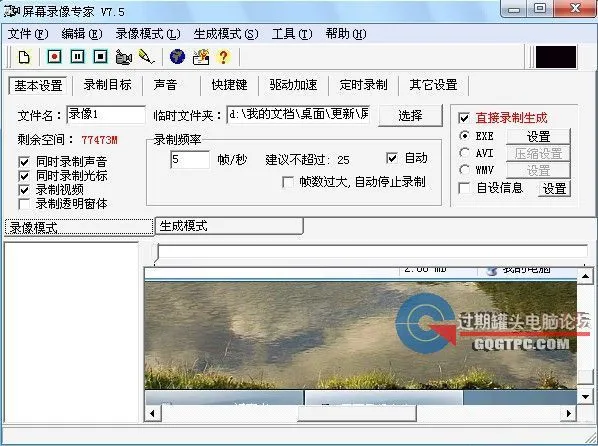Click the 设置 button beside 自设信息
The image size is (598, 446).
point(554,188)
